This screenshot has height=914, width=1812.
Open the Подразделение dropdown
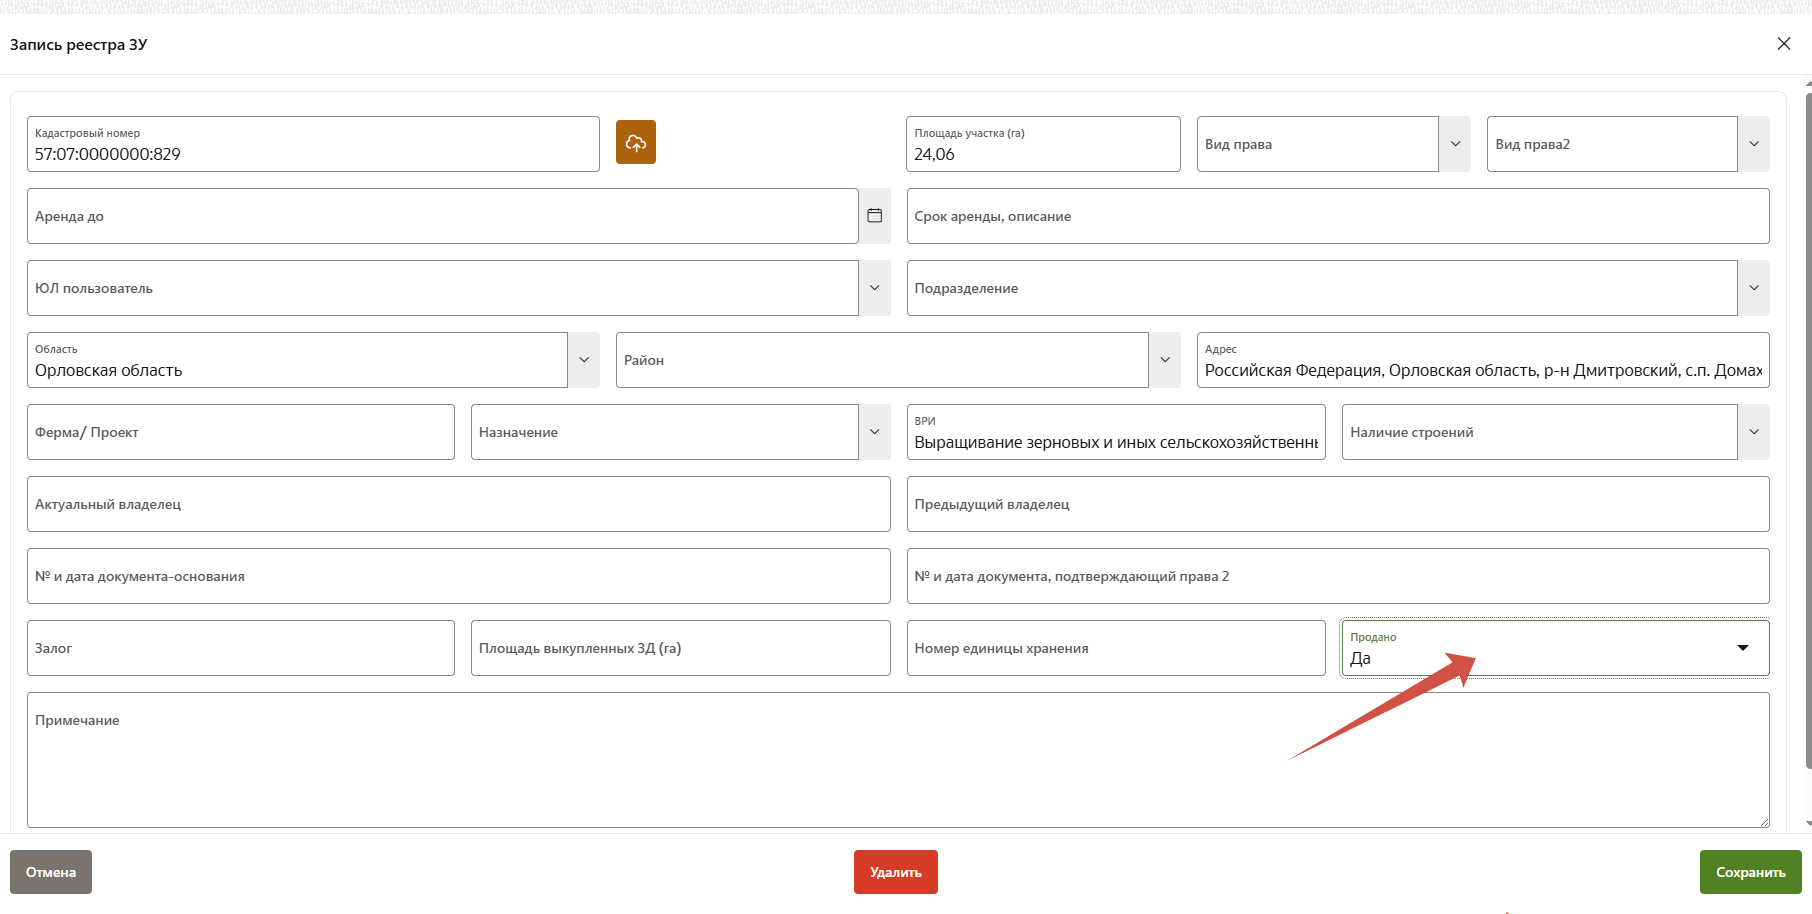coord(1753,288)
